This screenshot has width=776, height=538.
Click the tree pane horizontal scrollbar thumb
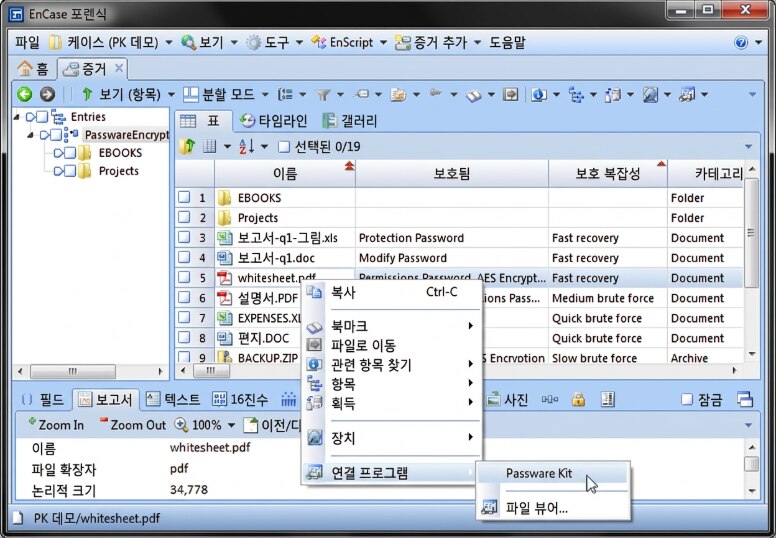73,371
